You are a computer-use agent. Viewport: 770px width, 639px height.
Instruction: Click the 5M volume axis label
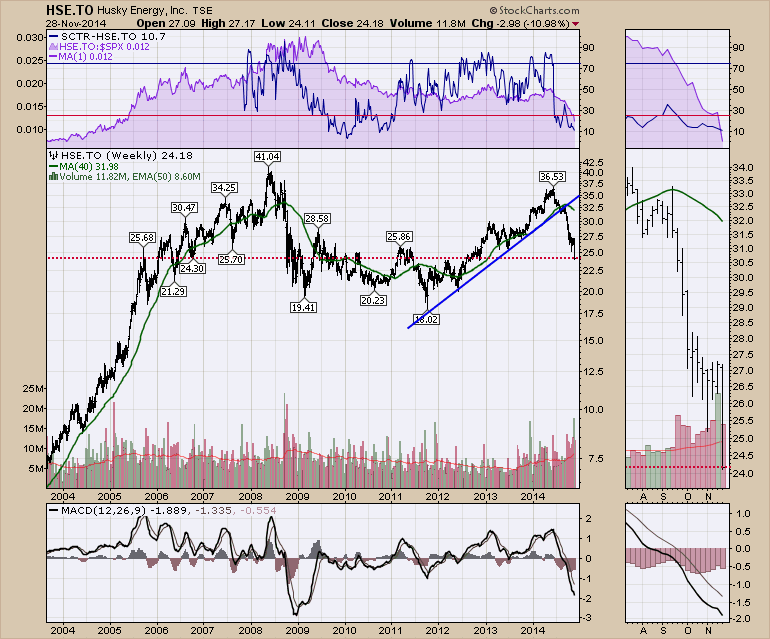[x=36, y=469]
